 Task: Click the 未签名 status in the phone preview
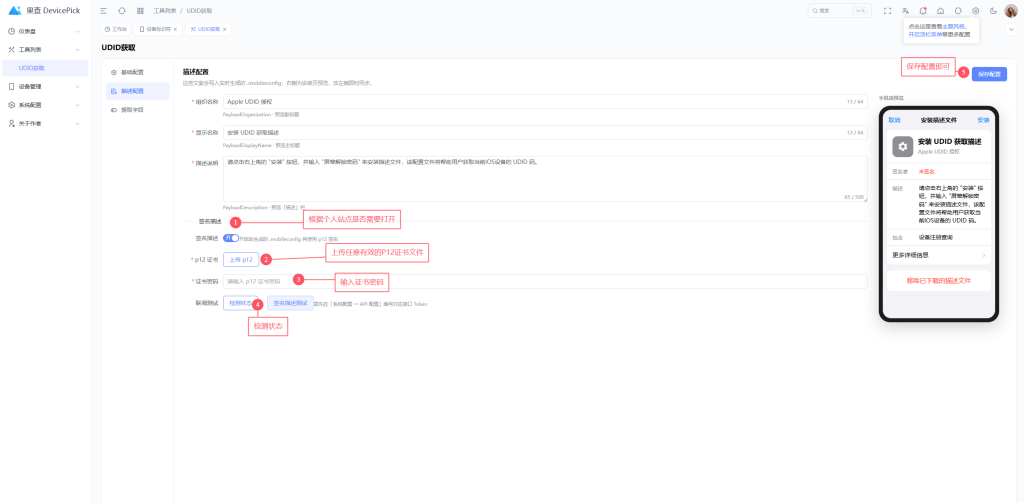pos(927,171)
